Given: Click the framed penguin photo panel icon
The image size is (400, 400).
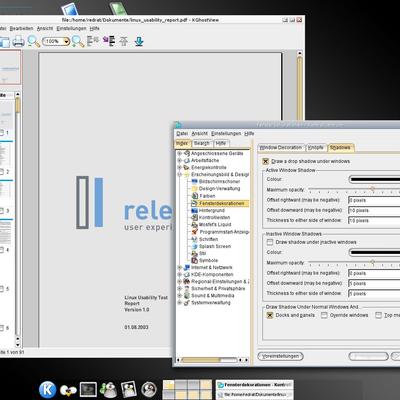Looking at the screenshot, I should point(129,389).
